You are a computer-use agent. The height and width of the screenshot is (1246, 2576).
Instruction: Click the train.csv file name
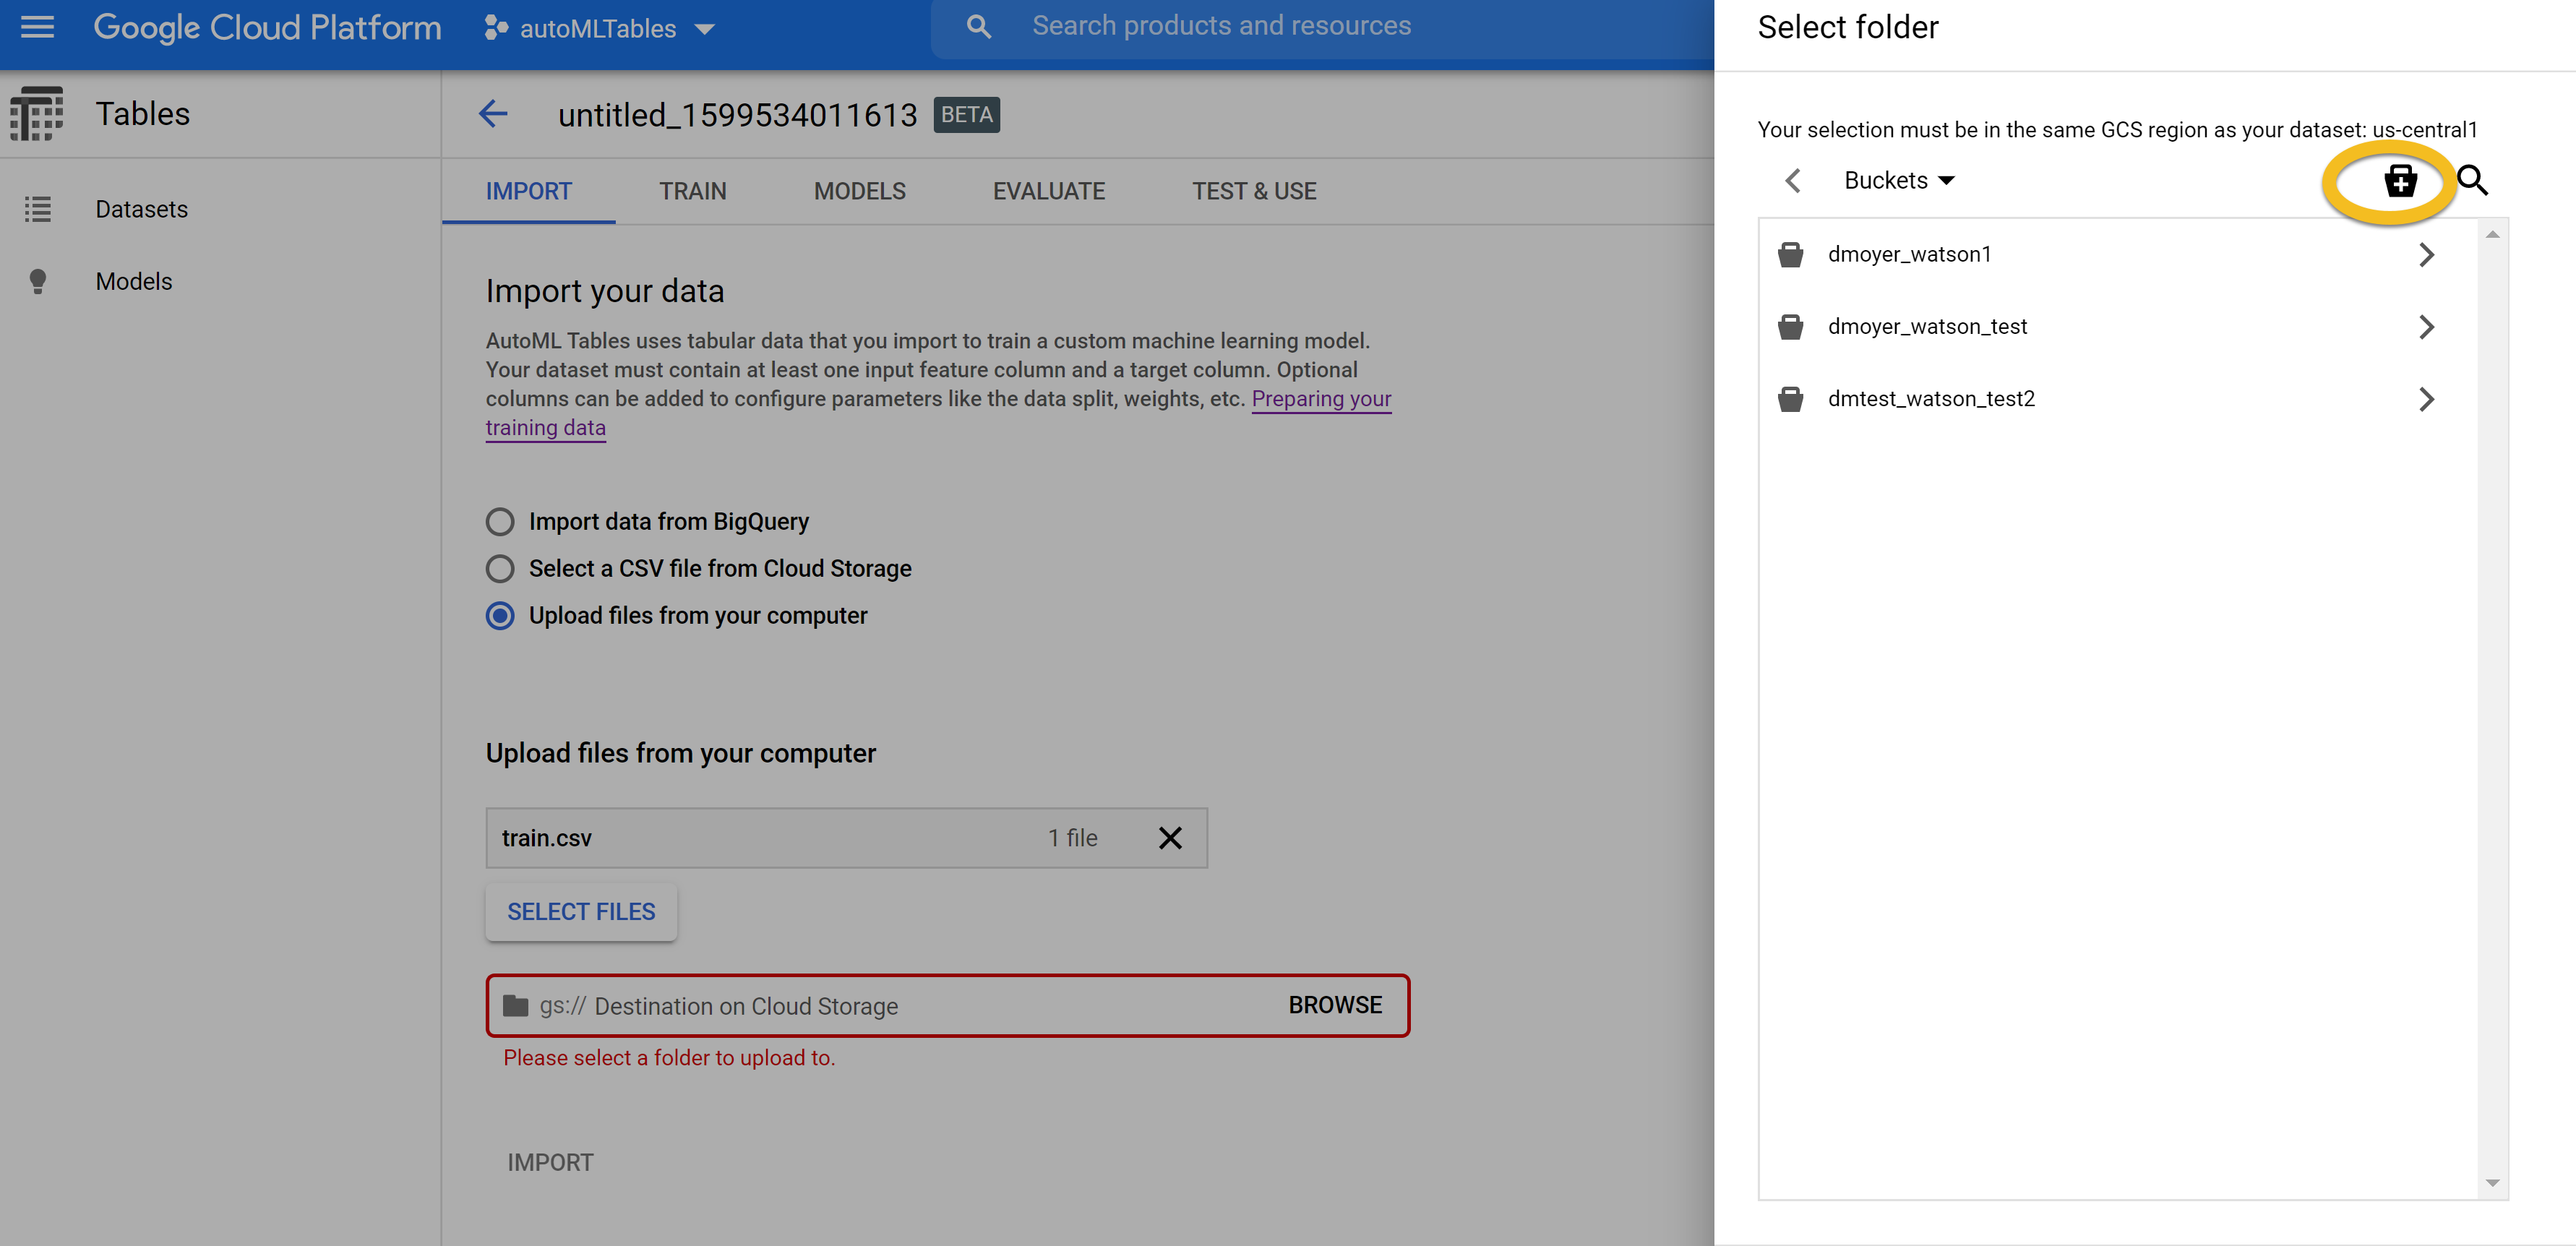tap(546, 838)
